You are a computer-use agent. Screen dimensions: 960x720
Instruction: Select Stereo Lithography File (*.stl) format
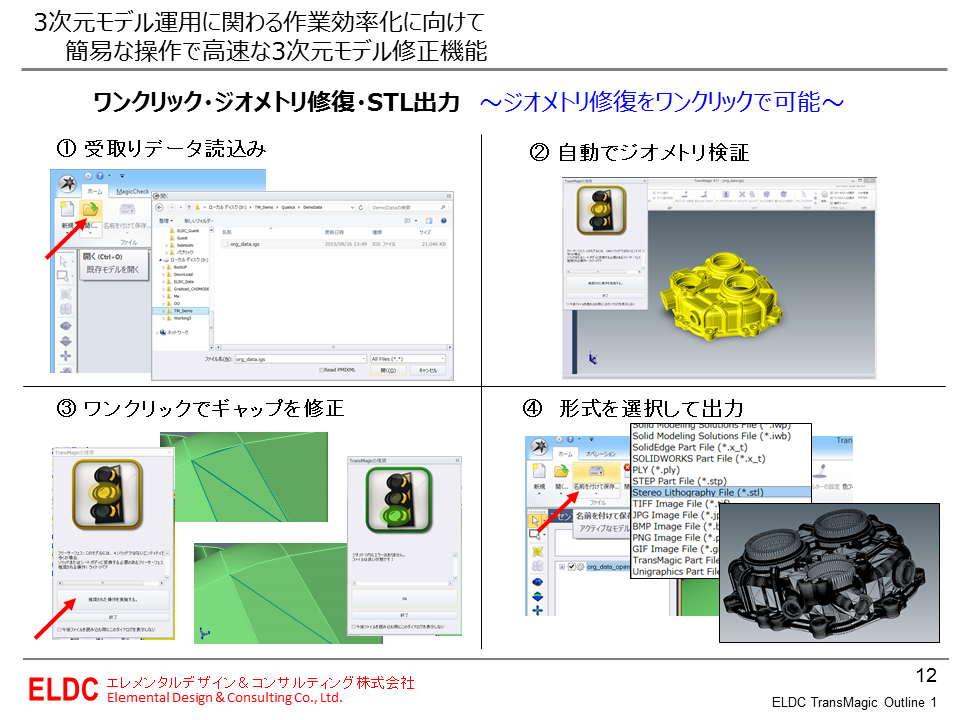point(721,492)
